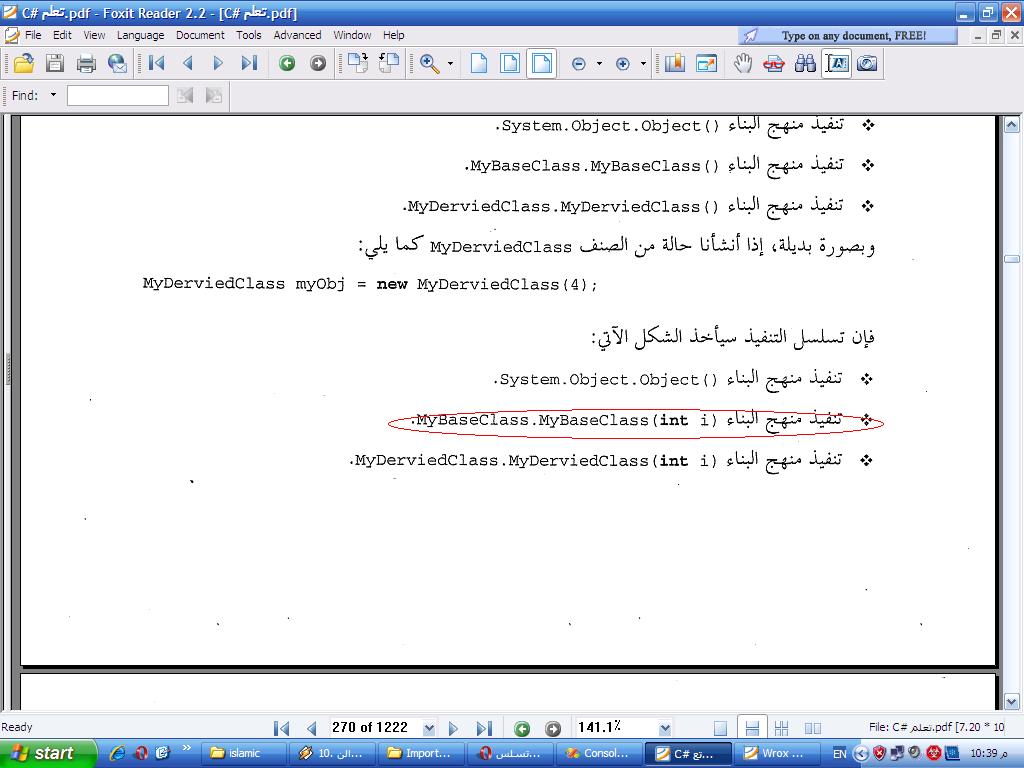Select the Hand tool
This screenshot has width=1024, height=768.
click(743, 63)
